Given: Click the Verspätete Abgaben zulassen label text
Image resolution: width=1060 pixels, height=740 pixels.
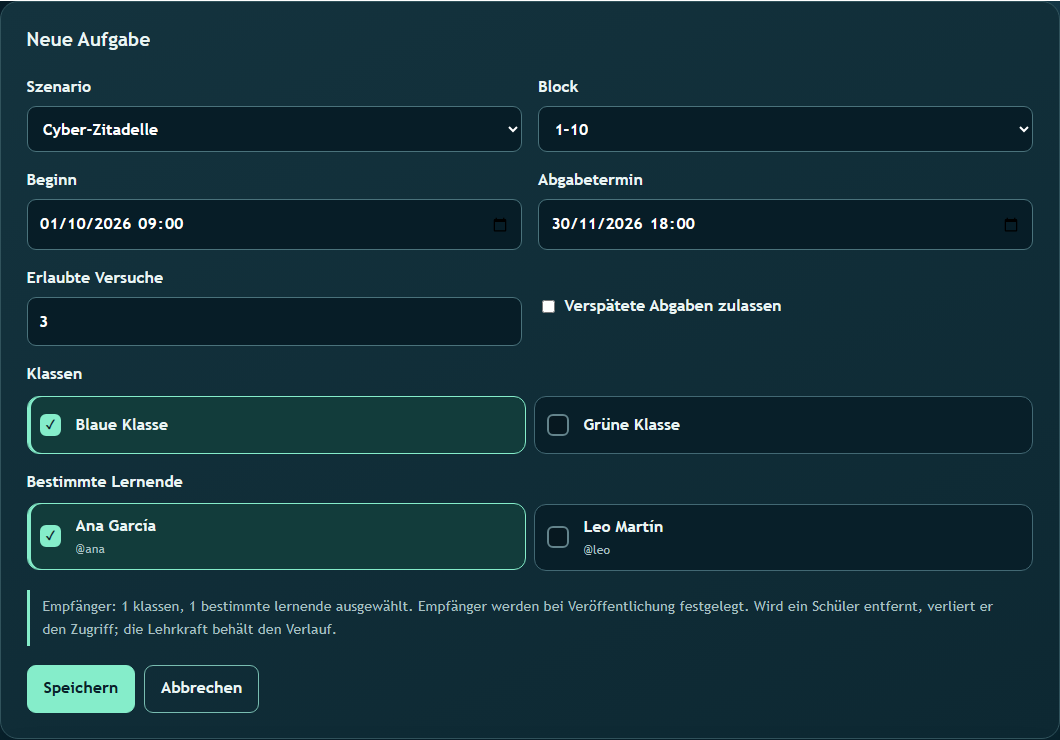Looking at the screenshot, I should 673,306.
